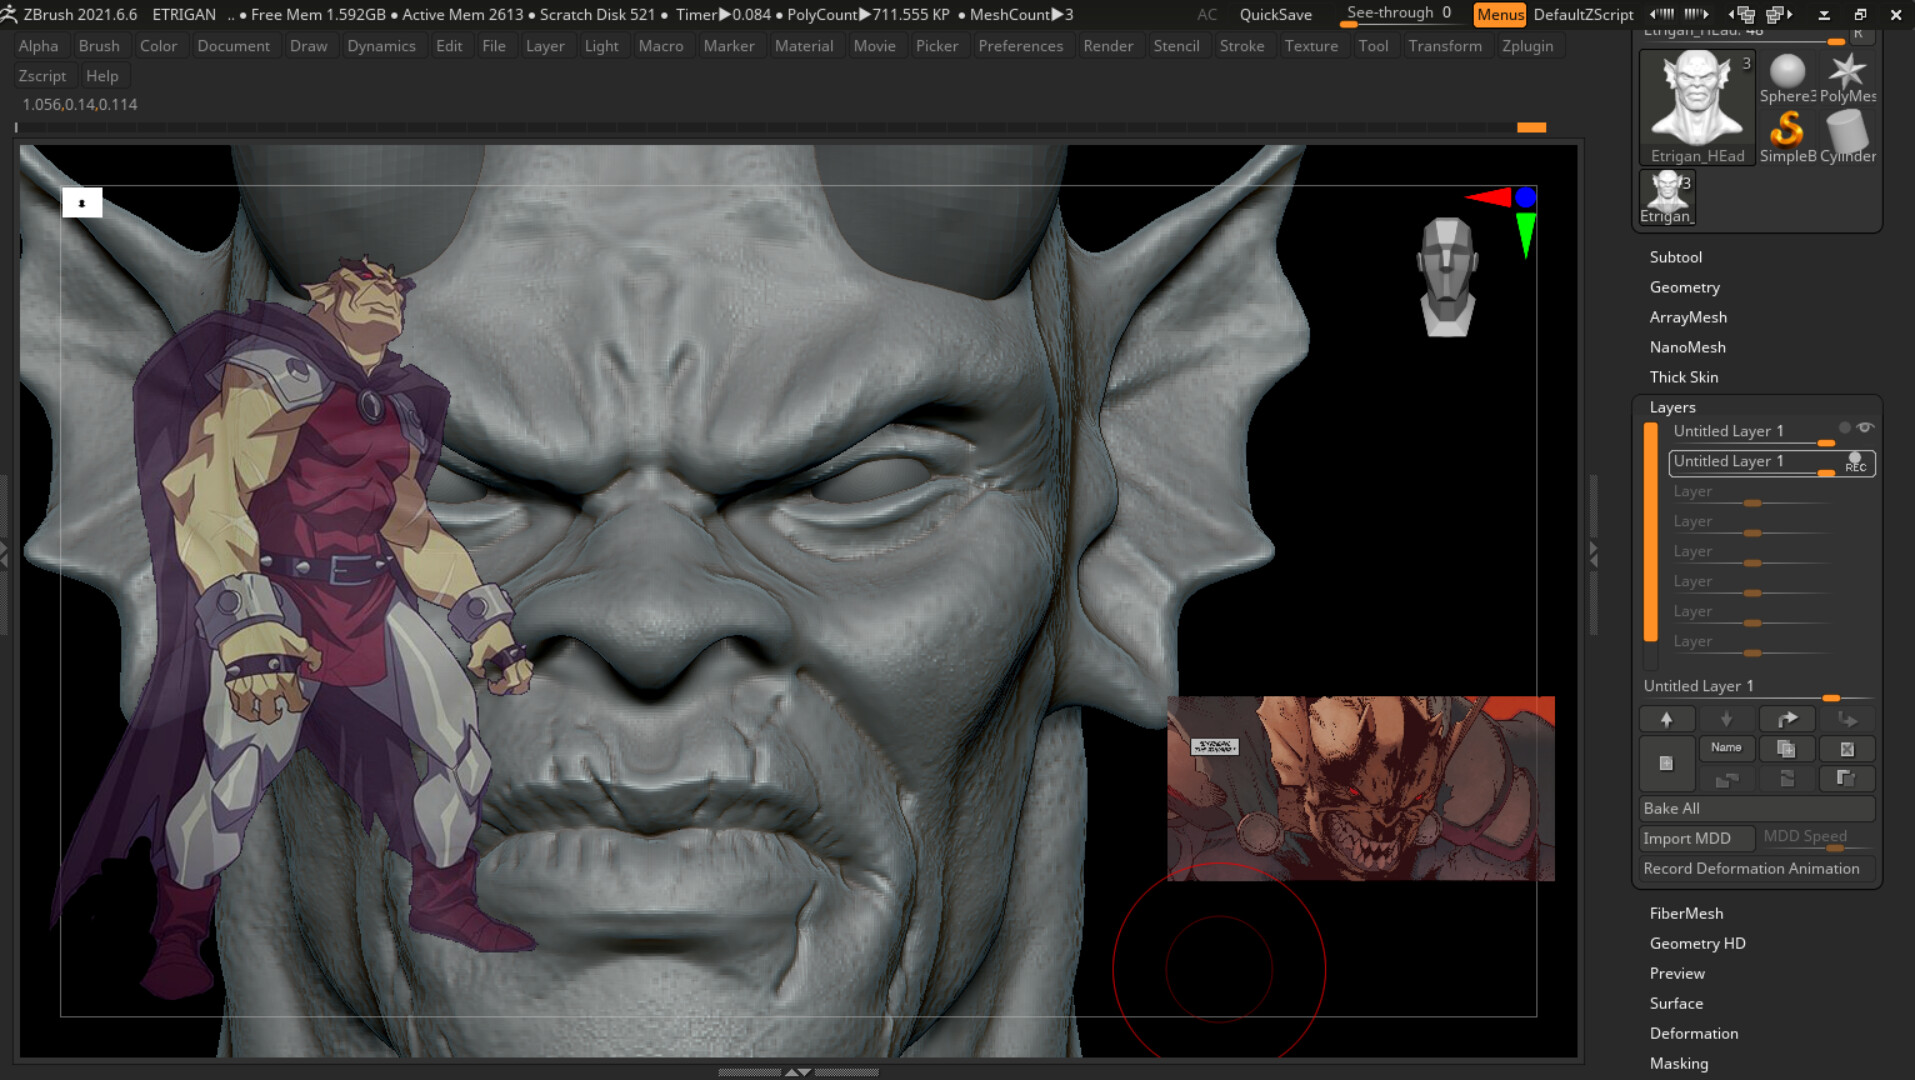Toggle visibility eye on Untitled Layer 1
1915x1080 pixels.
pos(1866,427)
